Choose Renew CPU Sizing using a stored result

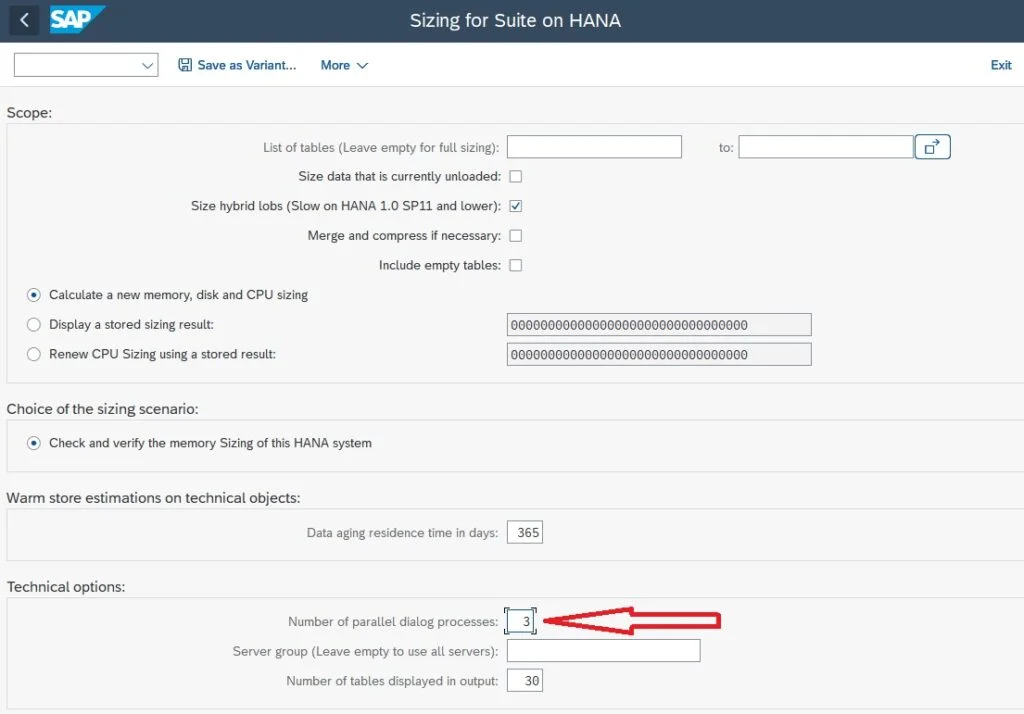click(34, 354)
